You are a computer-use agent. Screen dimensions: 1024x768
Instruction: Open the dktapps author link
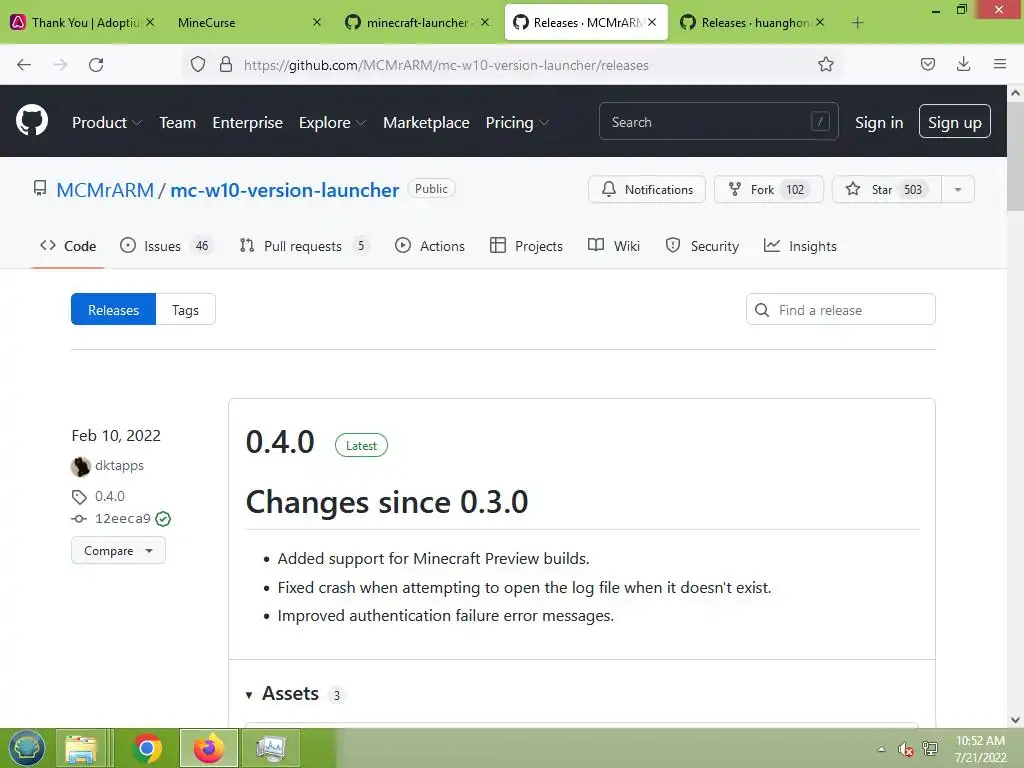[120, 466]
